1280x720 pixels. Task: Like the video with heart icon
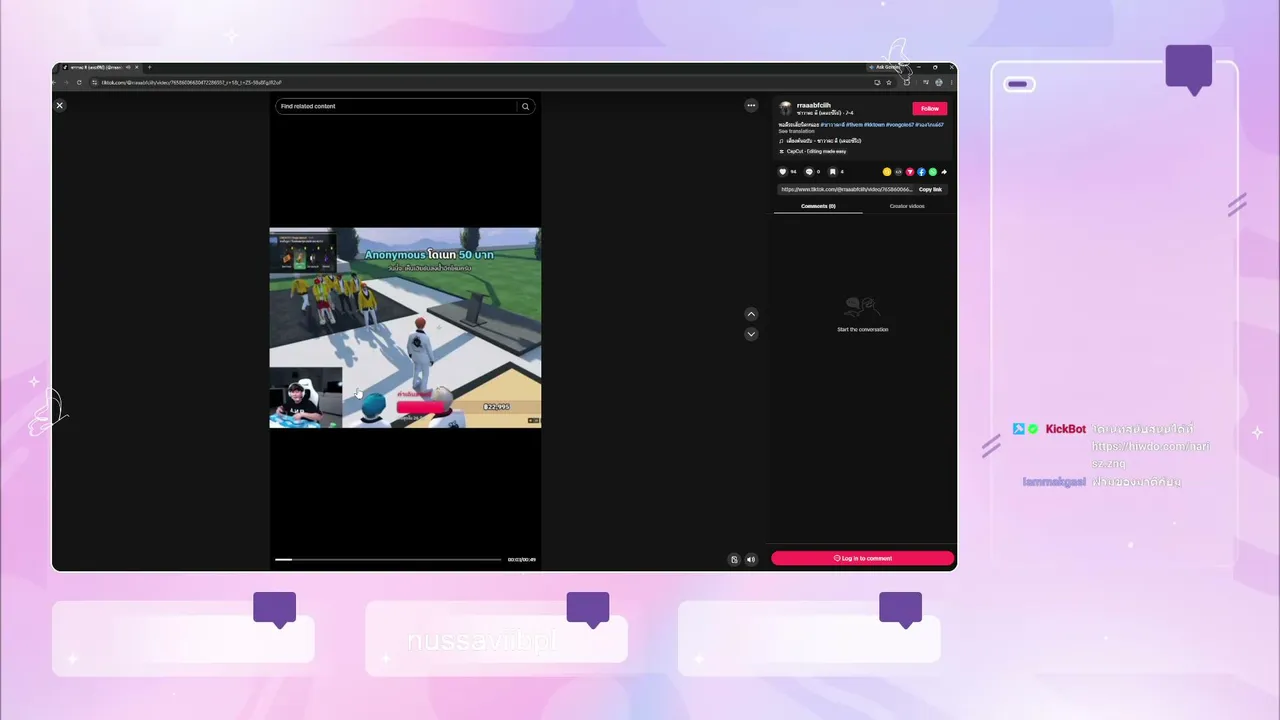tap(783, 172)
